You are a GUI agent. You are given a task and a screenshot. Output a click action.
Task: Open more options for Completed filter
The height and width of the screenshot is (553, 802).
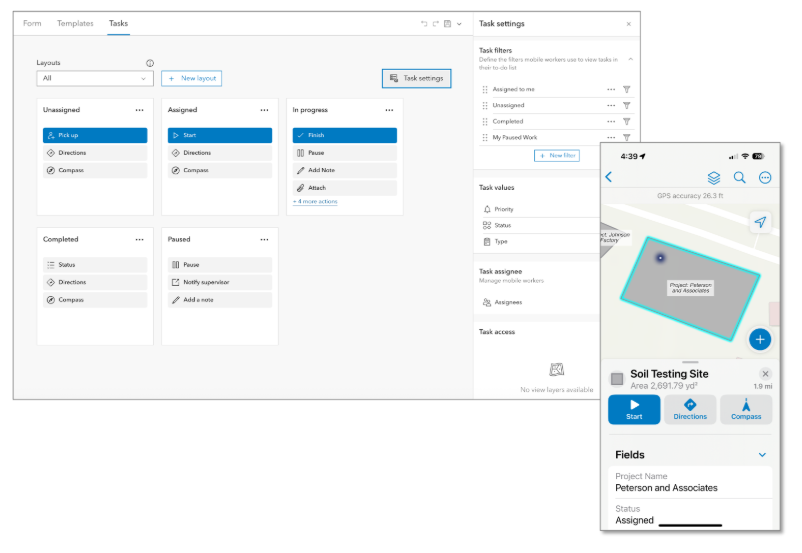coord(611,122)
